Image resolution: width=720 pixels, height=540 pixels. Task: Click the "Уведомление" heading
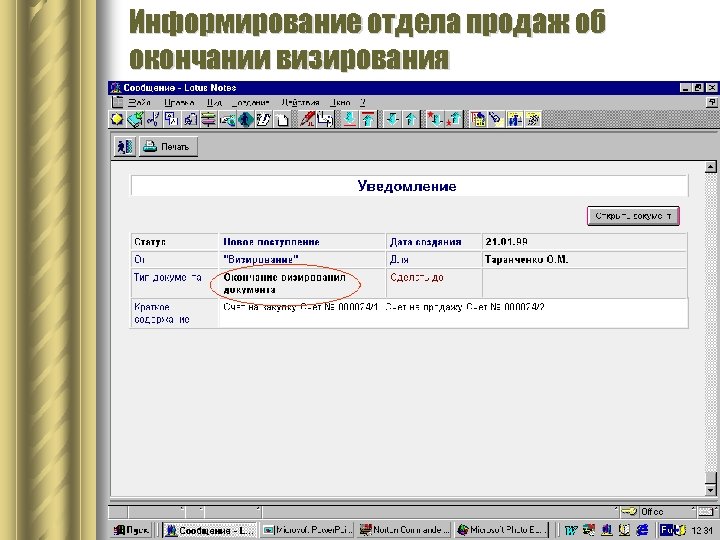407,186
